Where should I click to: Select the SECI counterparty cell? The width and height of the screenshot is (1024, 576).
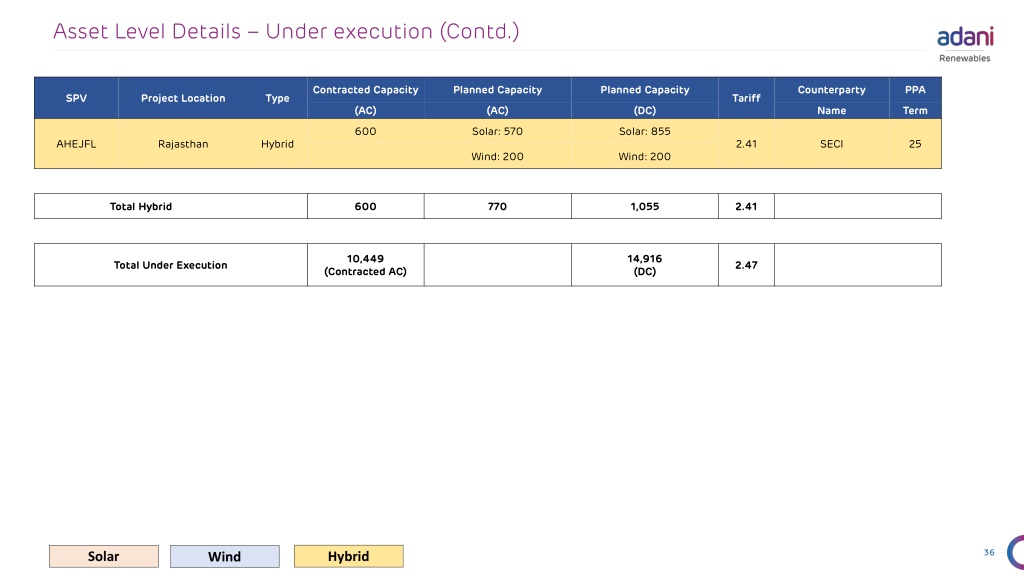coord(831,144)
